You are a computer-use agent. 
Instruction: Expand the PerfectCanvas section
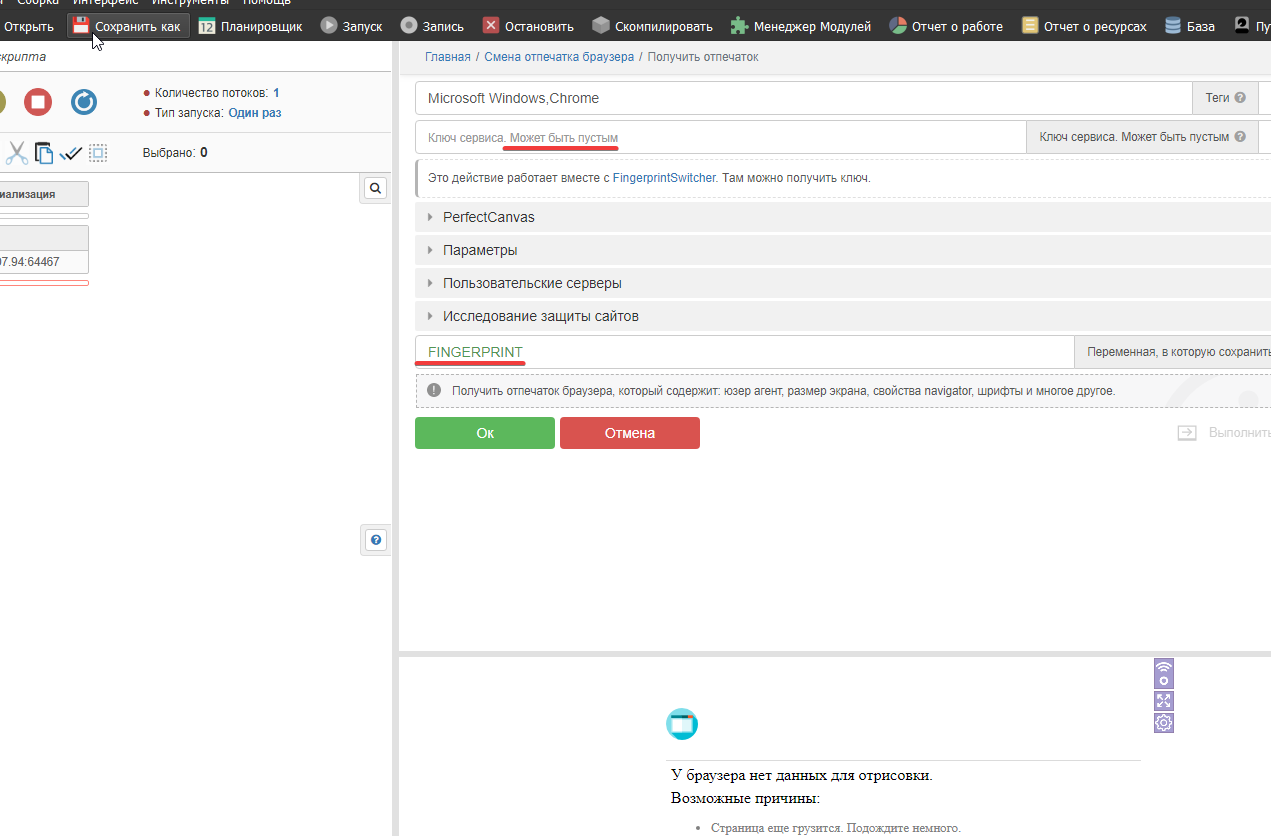pyautogui.click(x=489, y=217)
